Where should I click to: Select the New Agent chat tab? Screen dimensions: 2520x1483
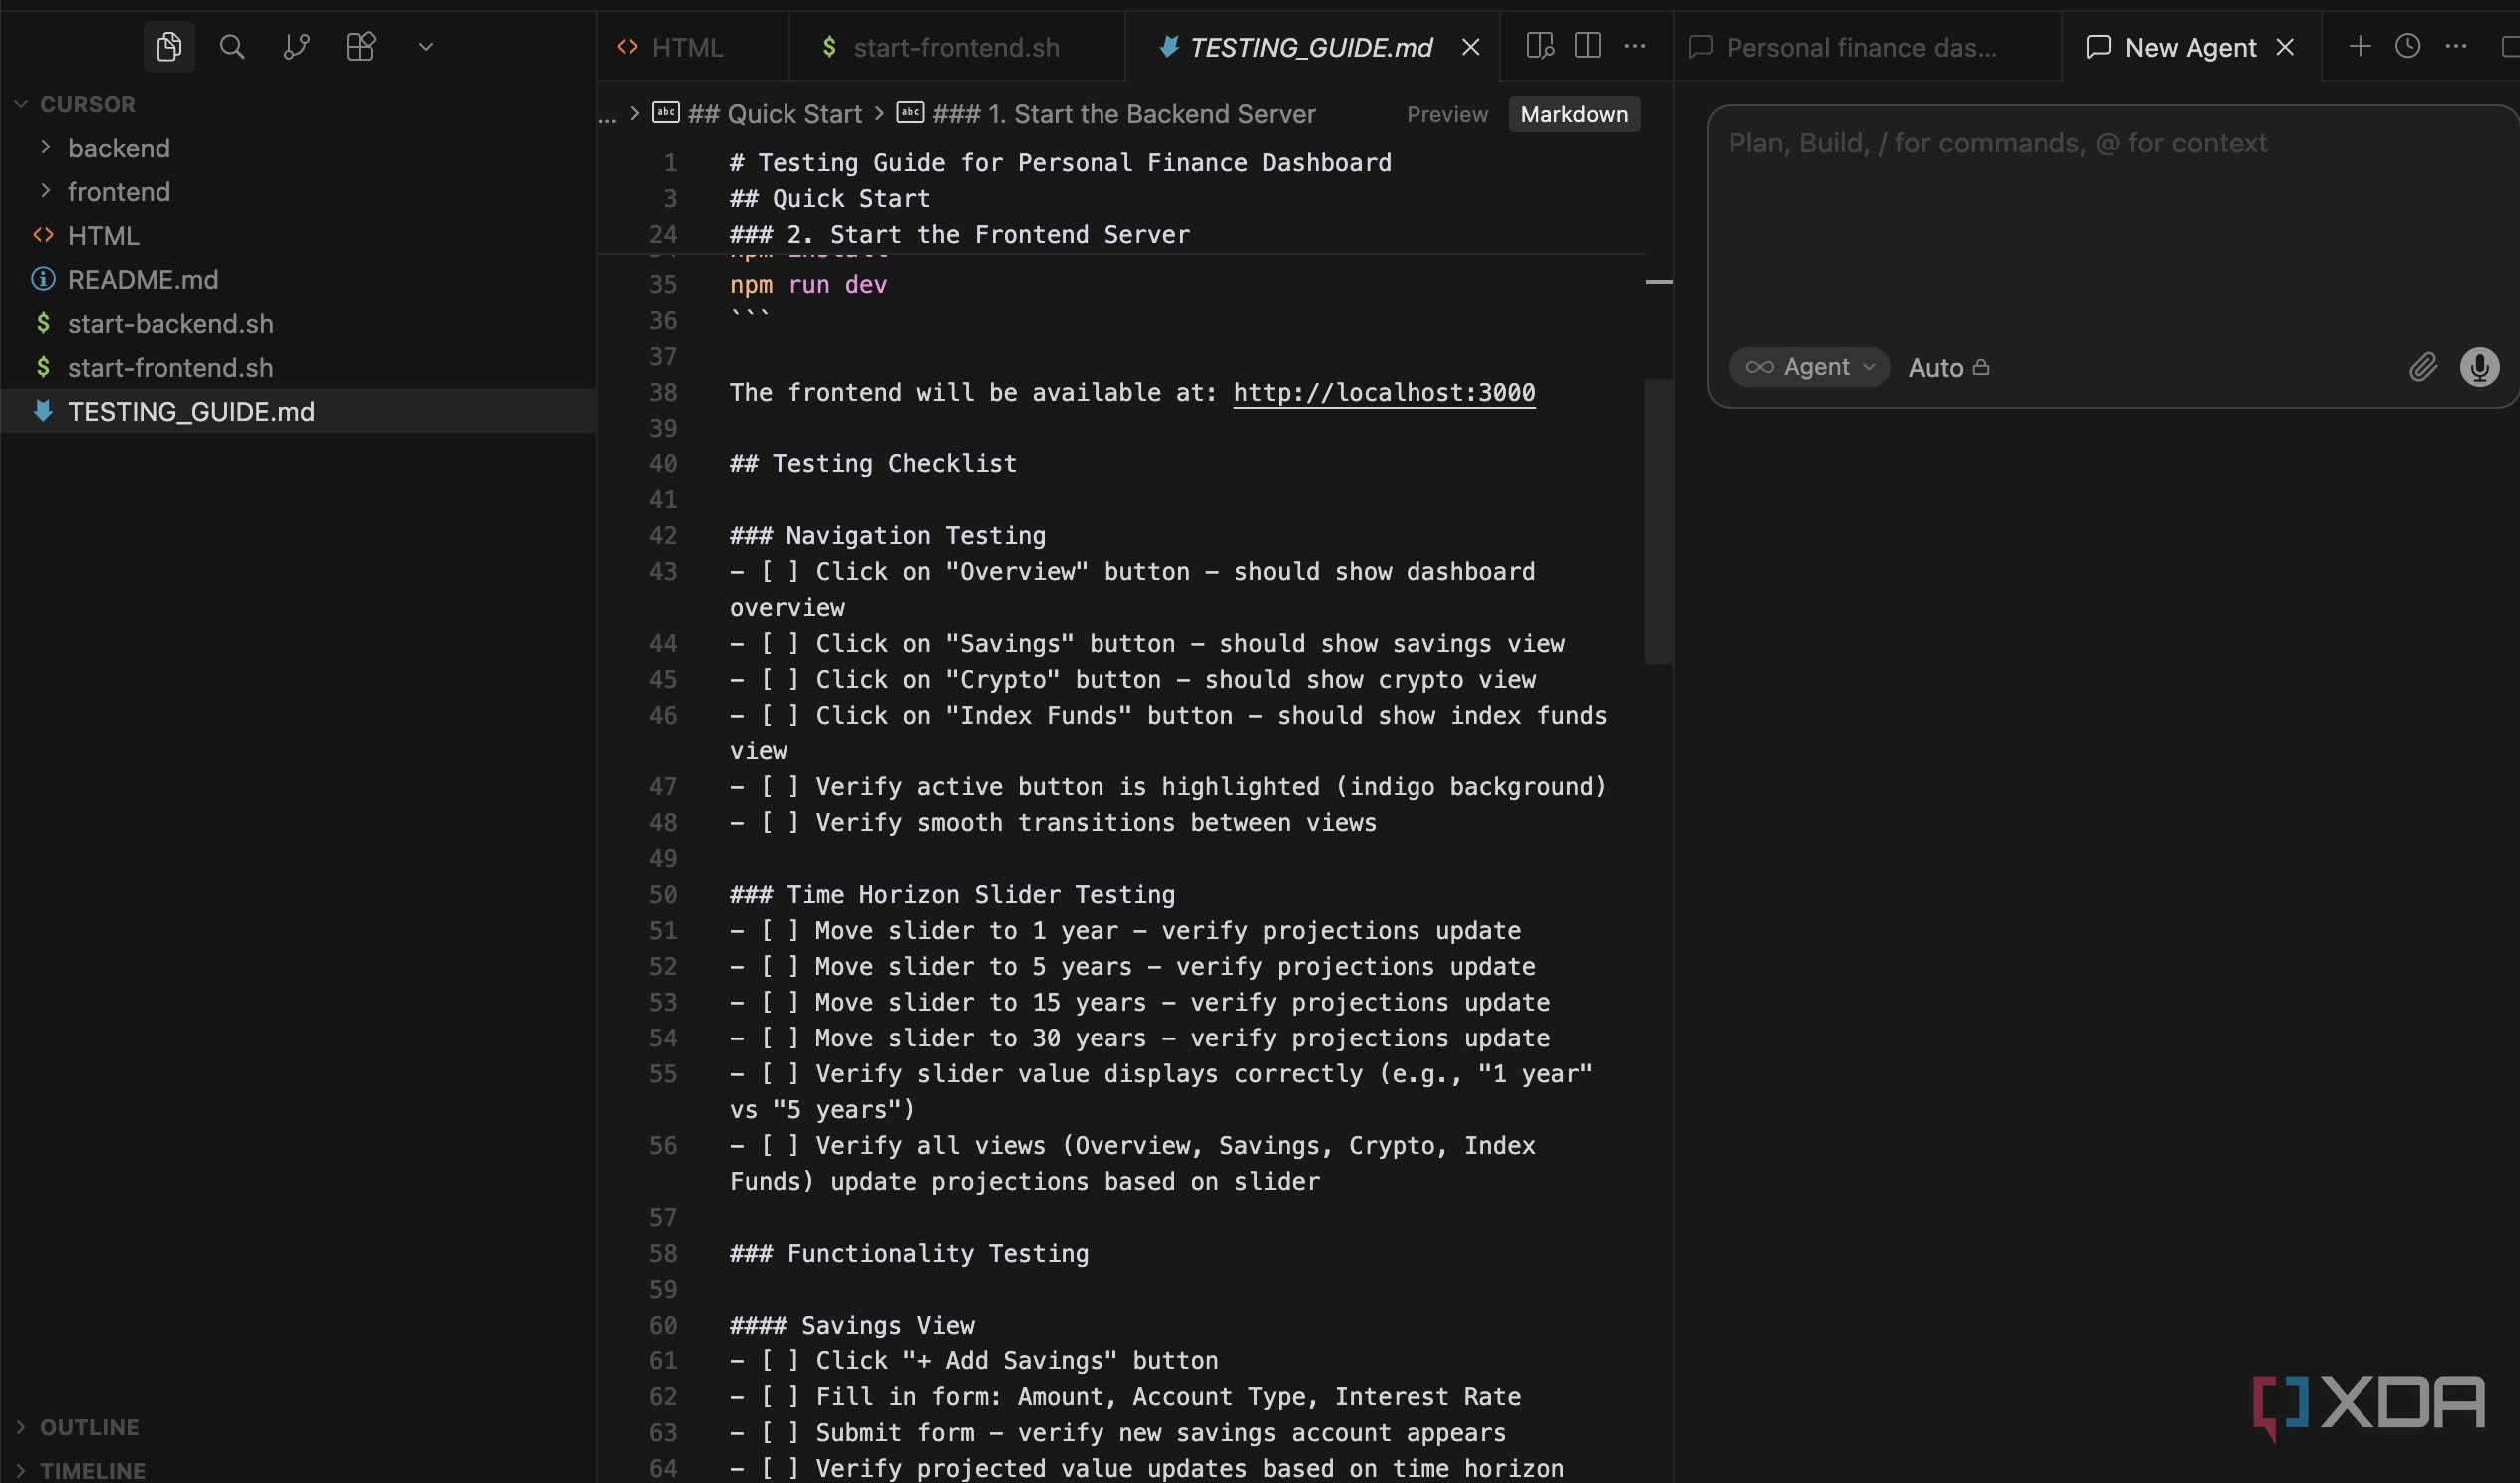pyautogui.click(x=2190, y=47)
